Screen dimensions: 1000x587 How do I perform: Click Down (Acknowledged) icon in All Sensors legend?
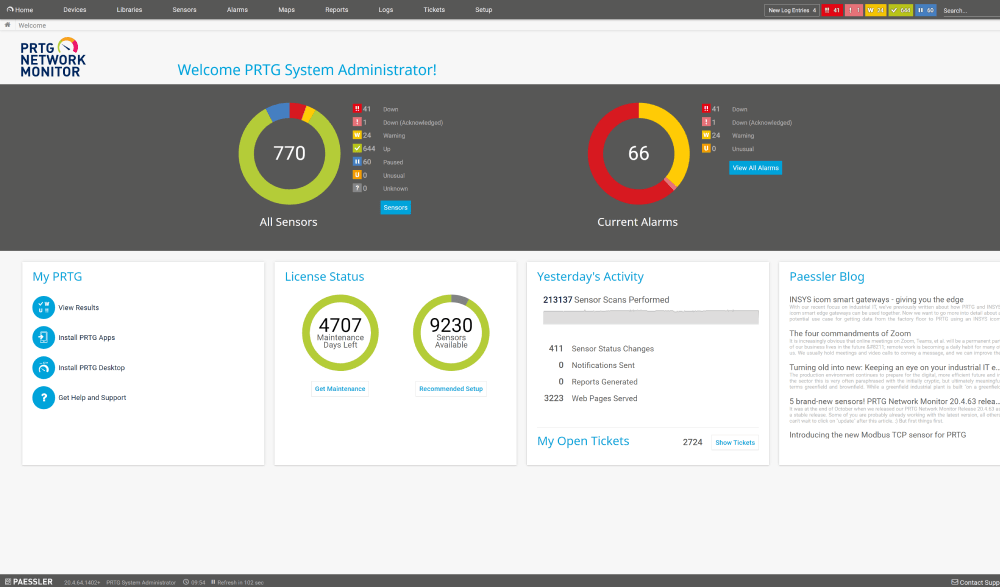tap(357, 122)
